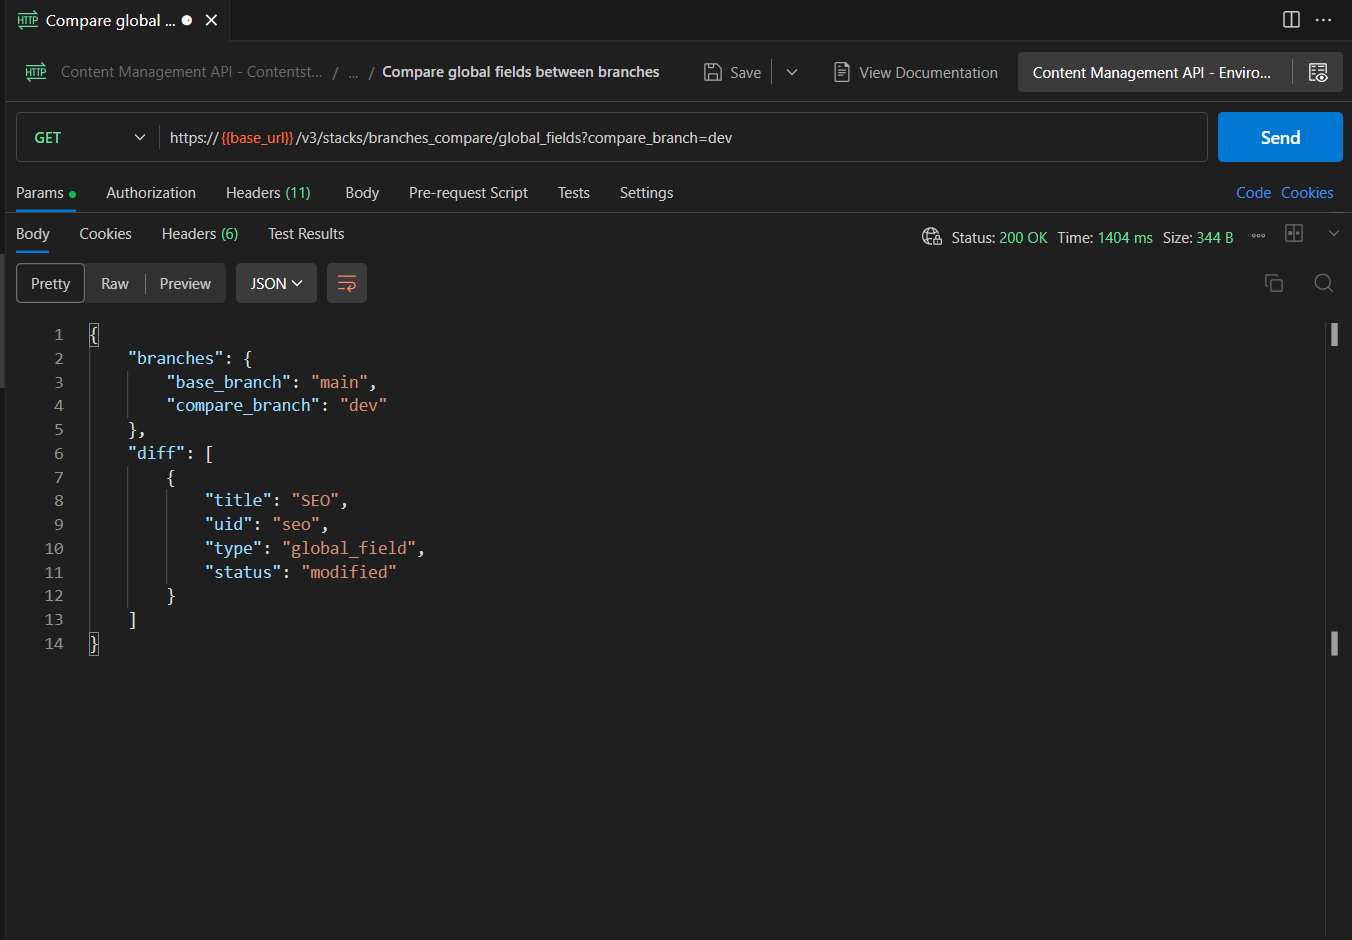This screenshot has height=940, width=1352.
Task: Click the Compare global fields between branches title
Action: coord(520,72)
